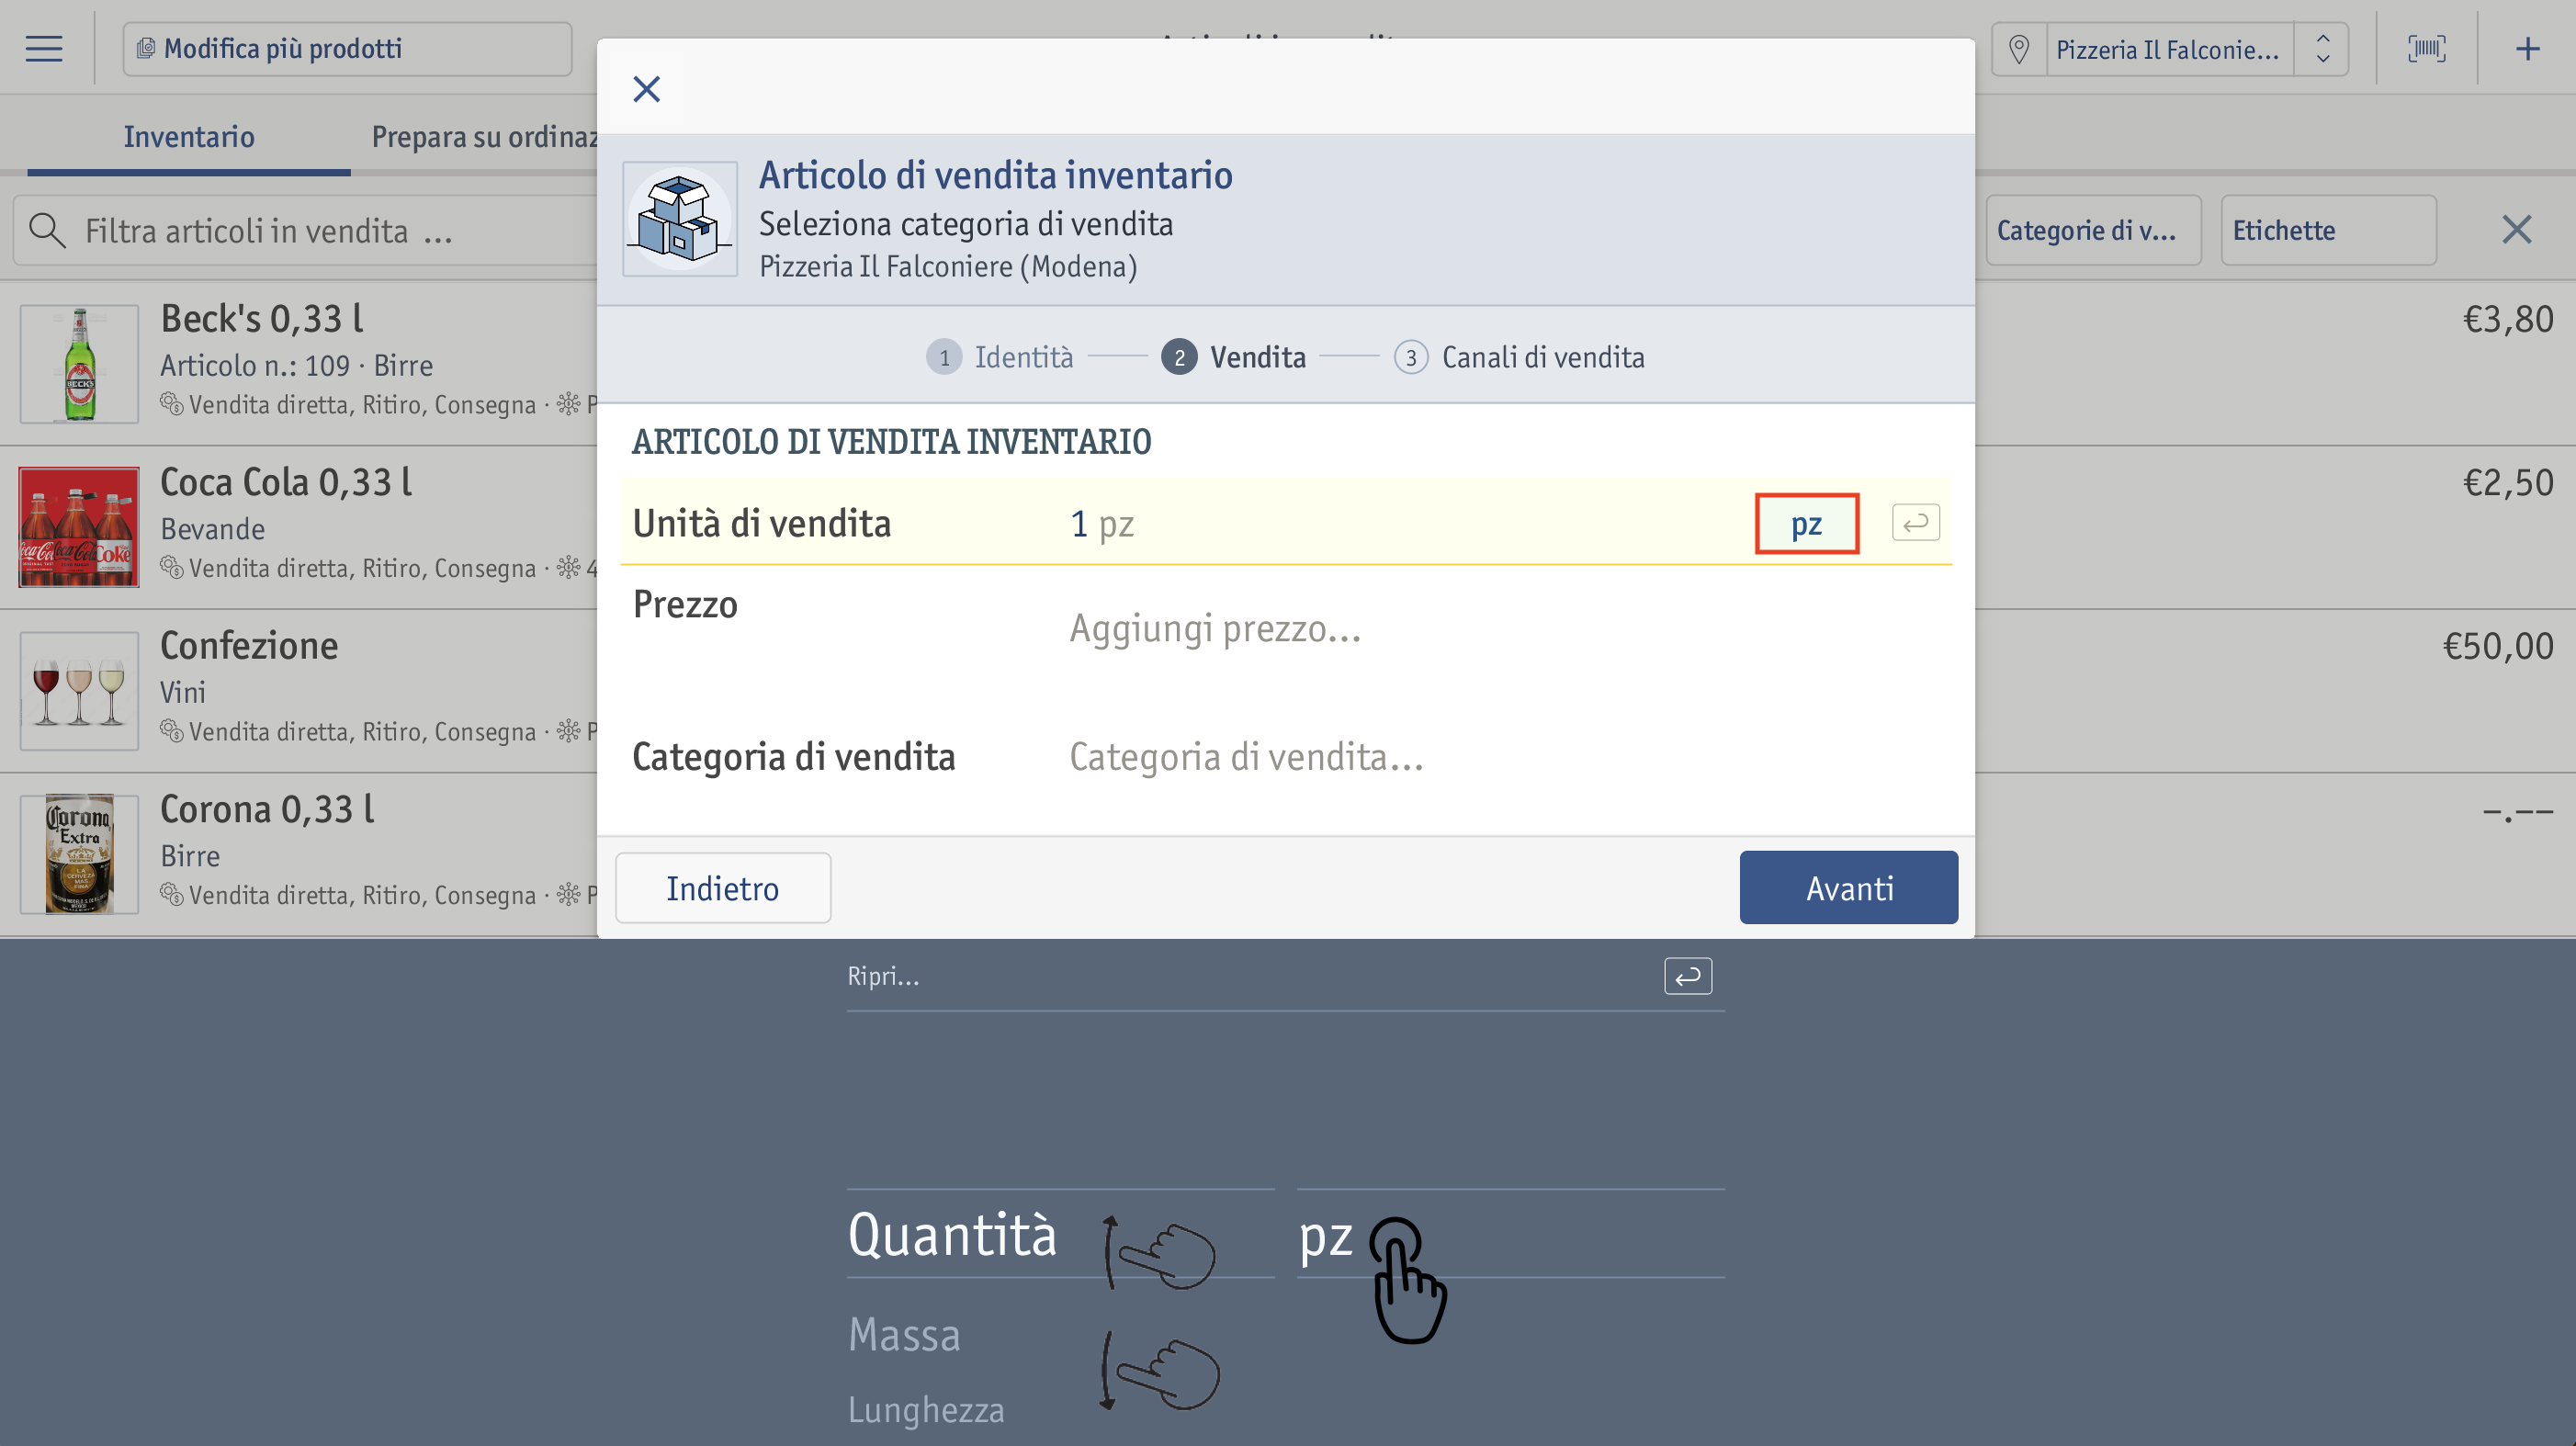2576x1446 pixels.
Task: Close the Articolo di vendita inventario dialog
Action: pos(647,89)
